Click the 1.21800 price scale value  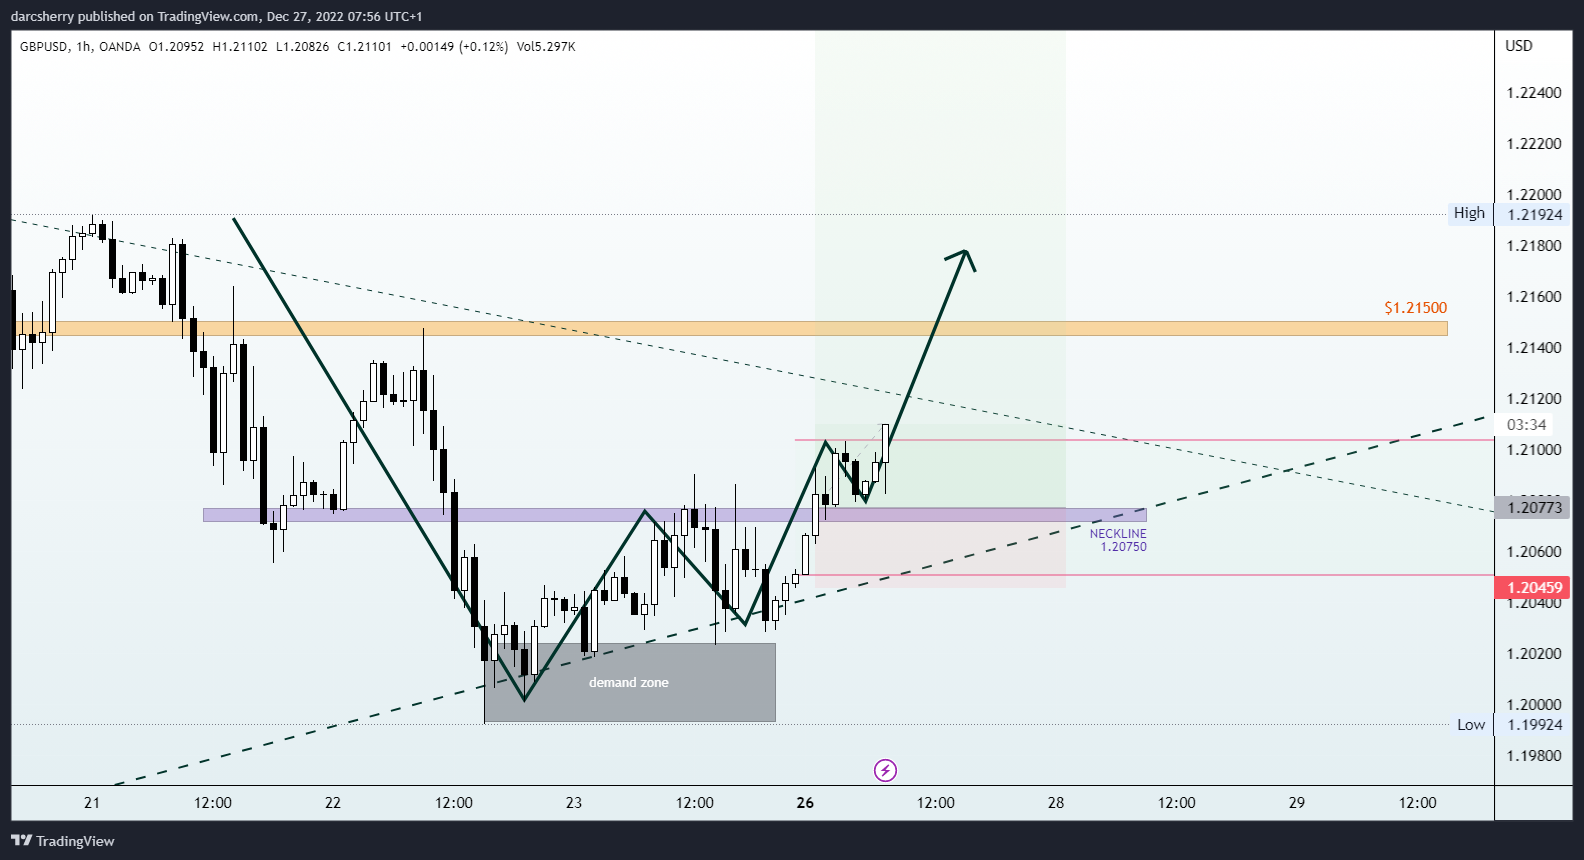[1534, 246]
